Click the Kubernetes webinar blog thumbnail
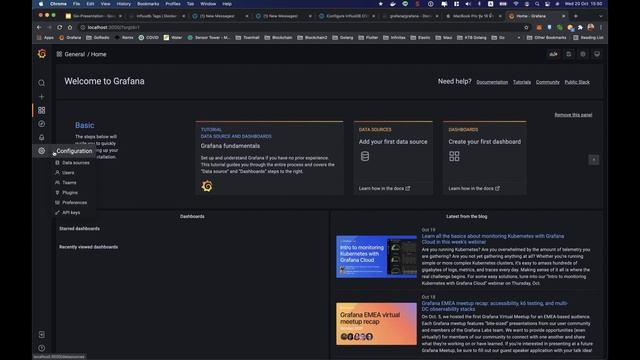 376,256
